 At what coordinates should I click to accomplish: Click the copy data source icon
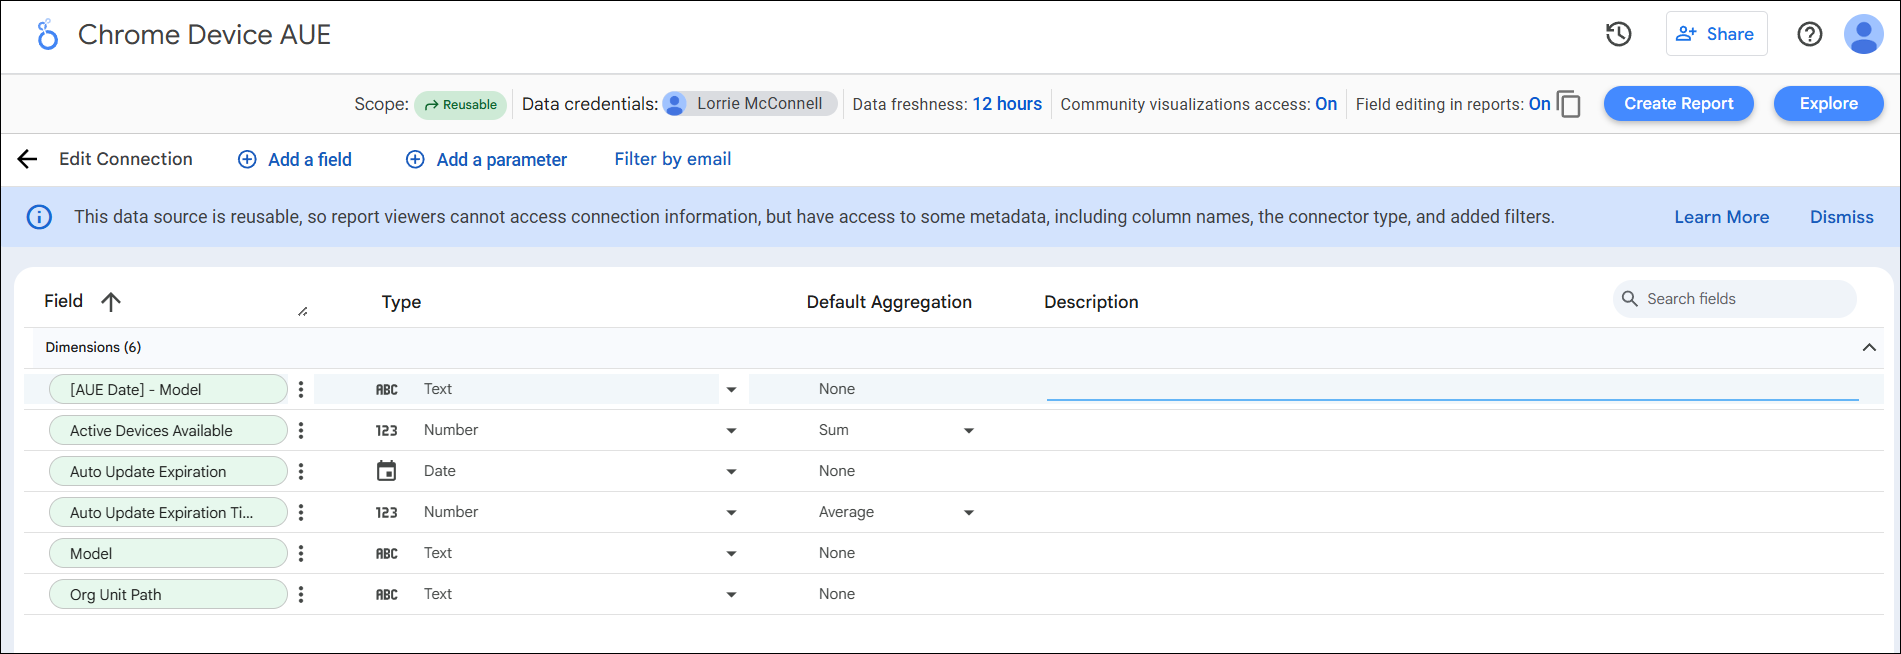pyautogui.click(x=1569, y=104)
